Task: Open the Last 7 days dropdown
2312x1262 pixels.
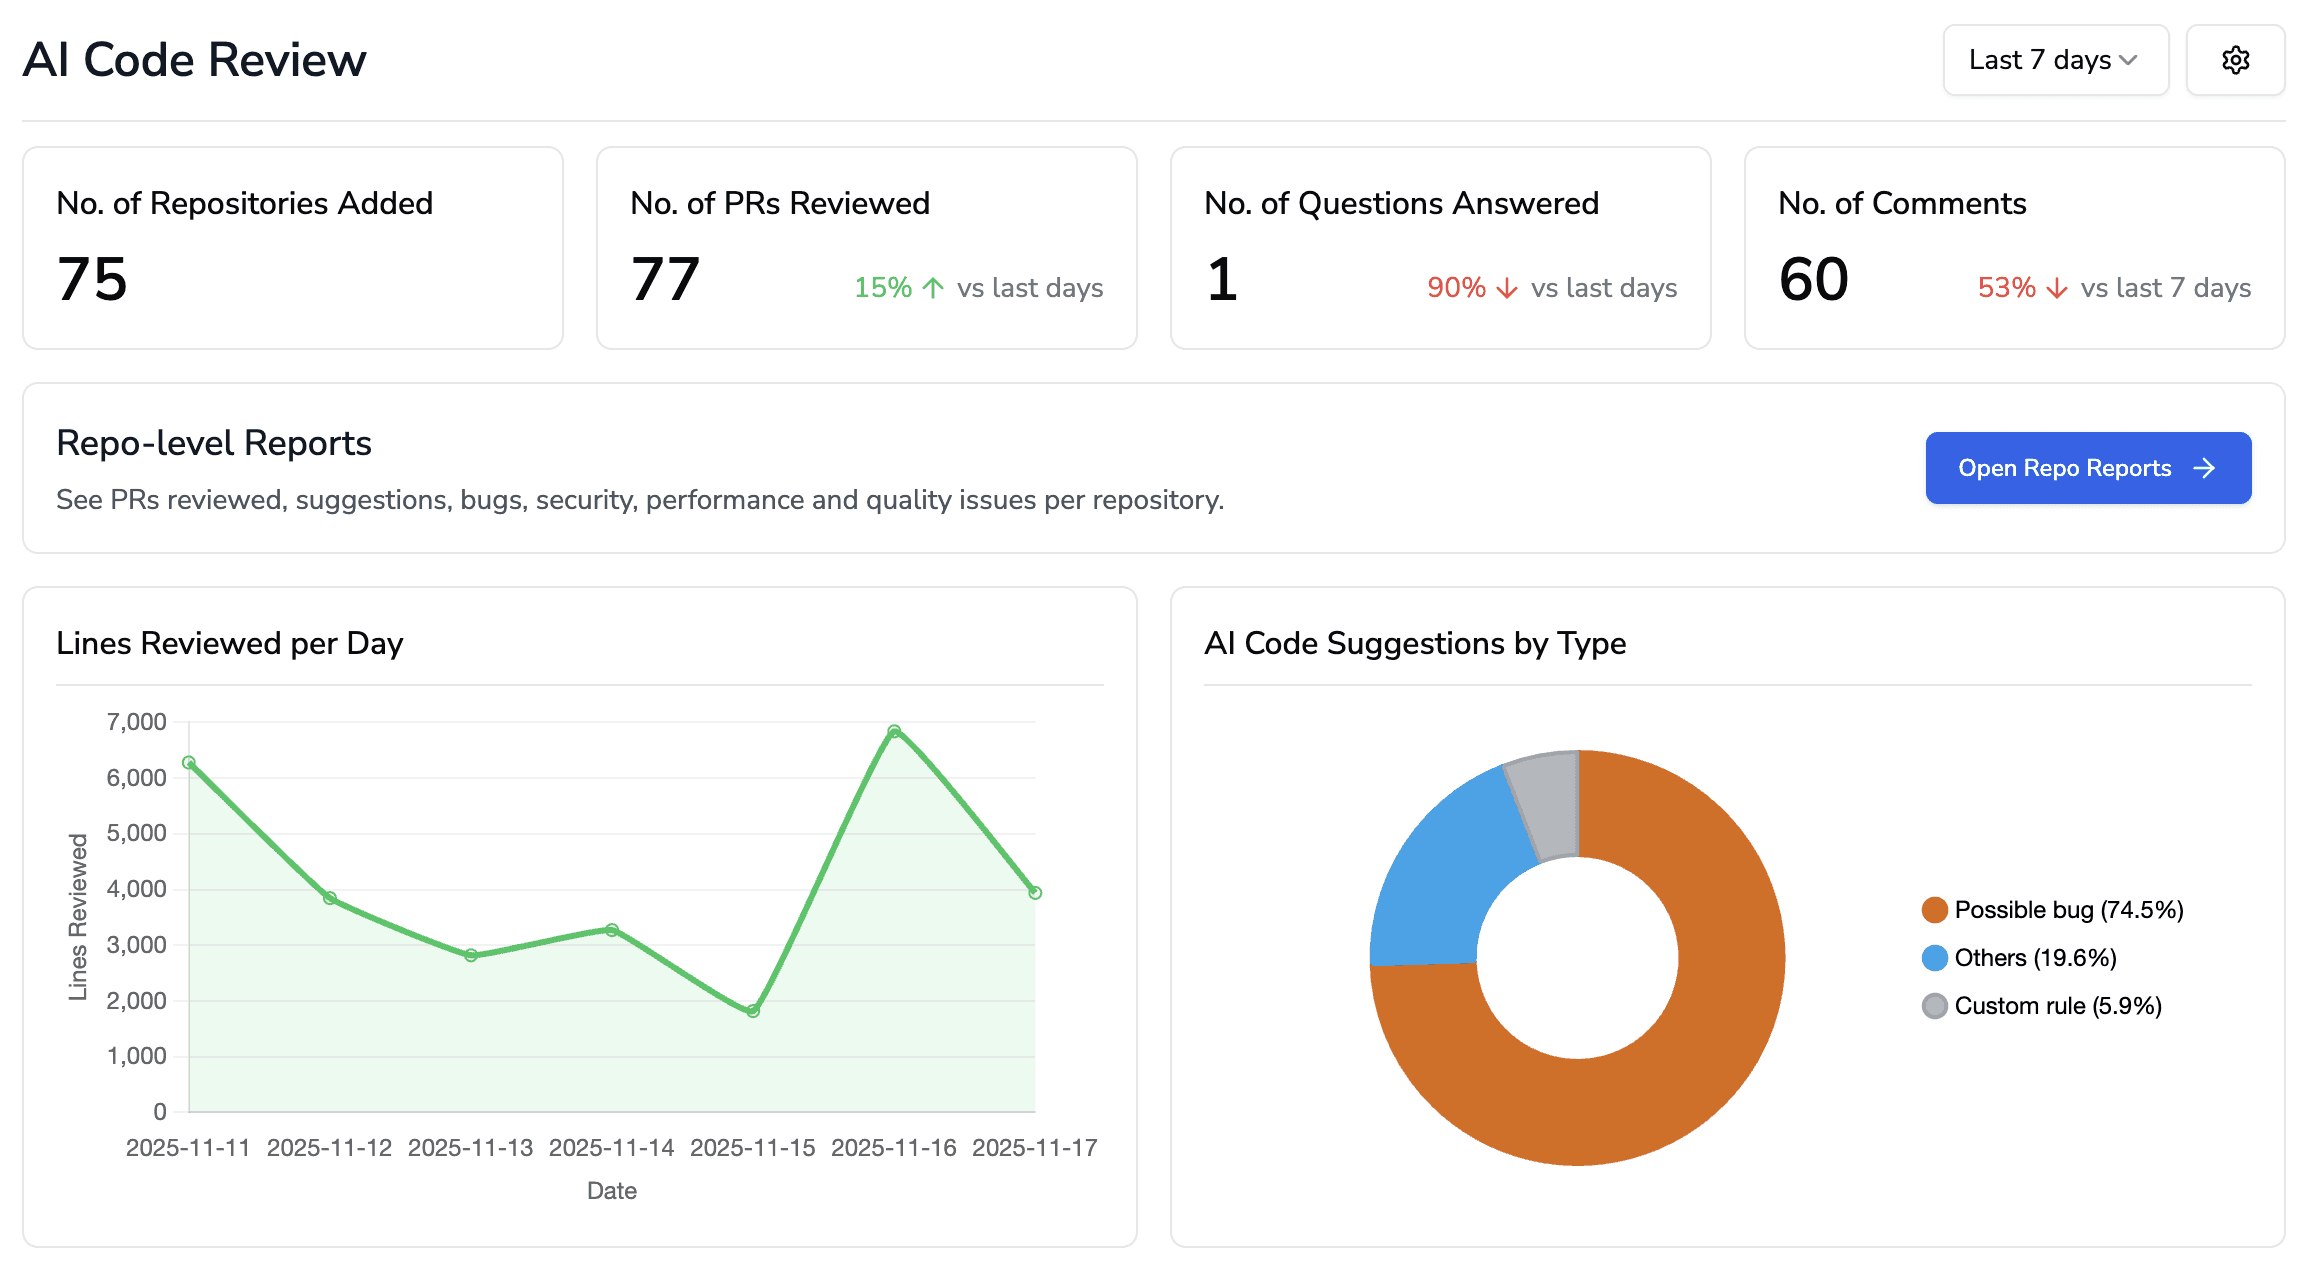Action: coord(2055,60)
